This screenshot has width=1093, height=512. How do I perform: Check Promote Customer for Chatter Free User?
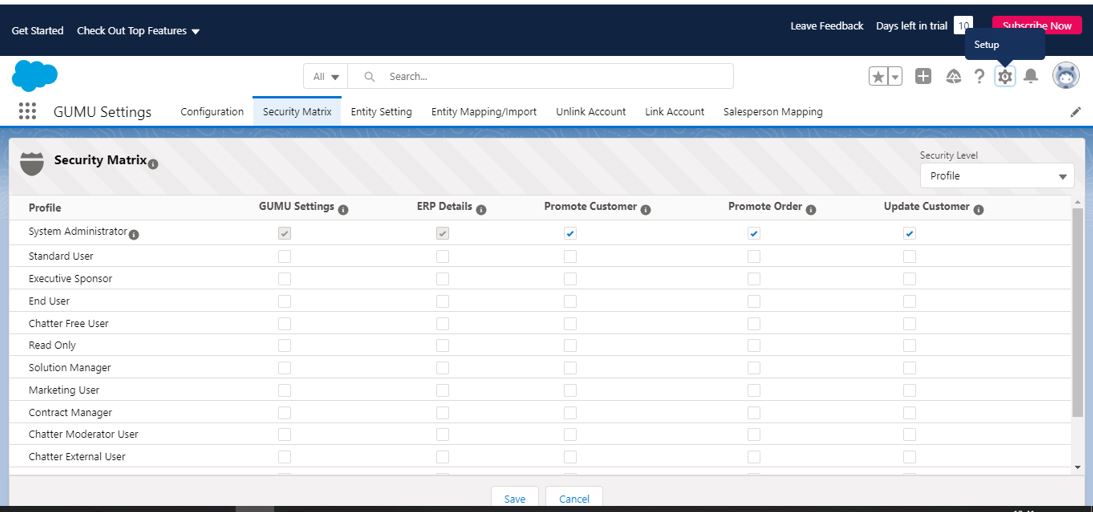pos(570,323)
